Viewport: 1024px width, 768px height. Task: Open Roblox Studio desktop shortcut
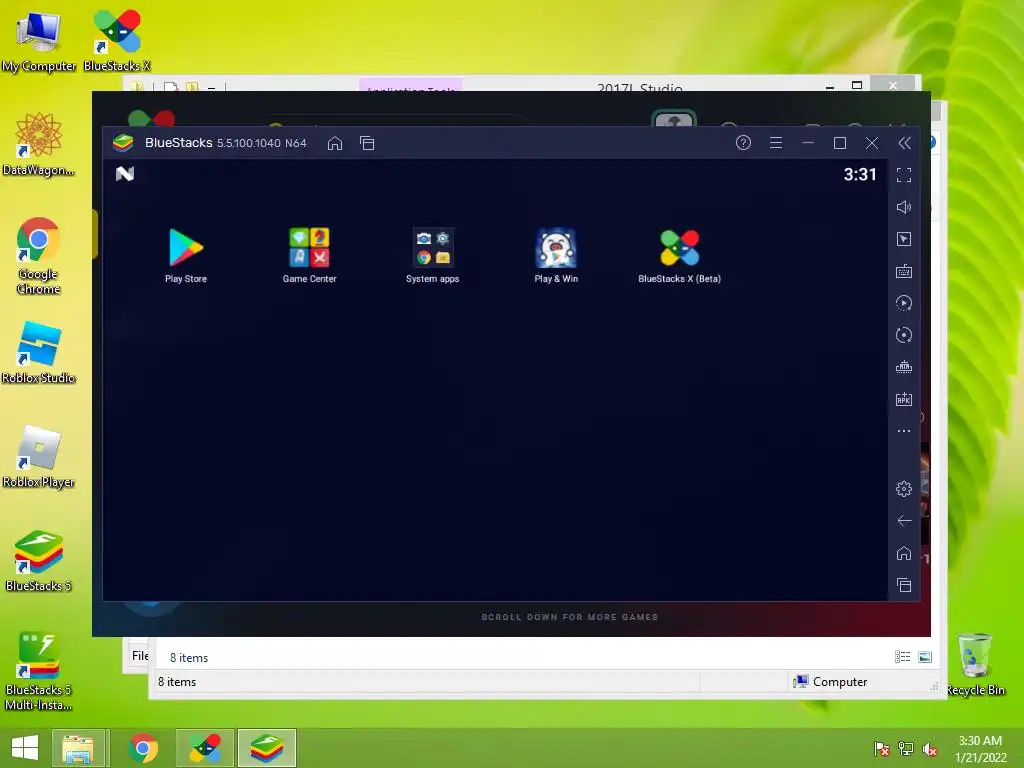(x=39, y=353)
